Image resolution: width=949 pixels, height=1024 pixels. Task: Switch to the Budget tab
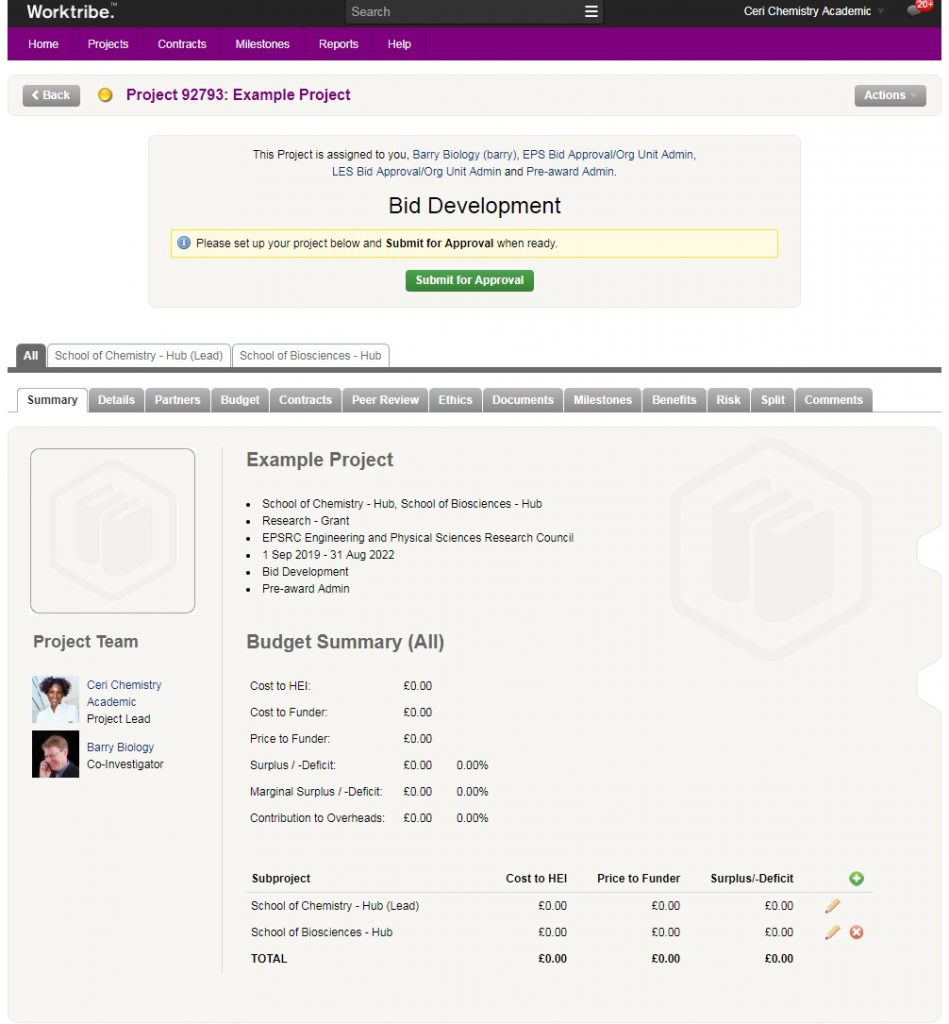pyautogui.click(x=240, y=400)
